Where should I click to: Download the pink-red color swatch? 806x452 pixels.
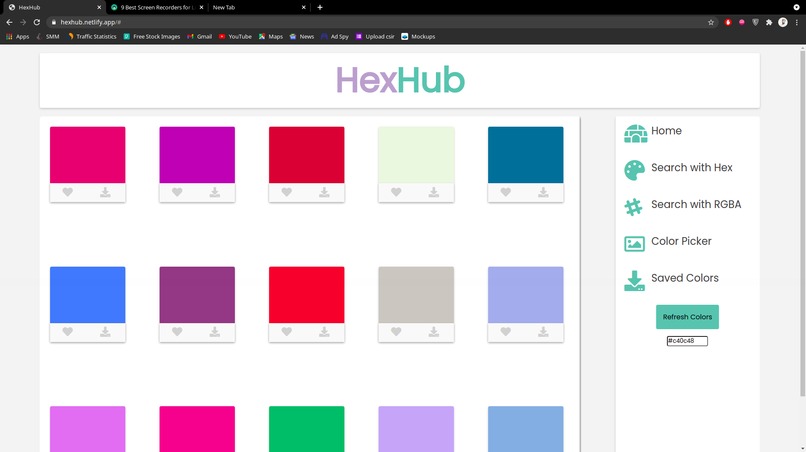[105, 192]
